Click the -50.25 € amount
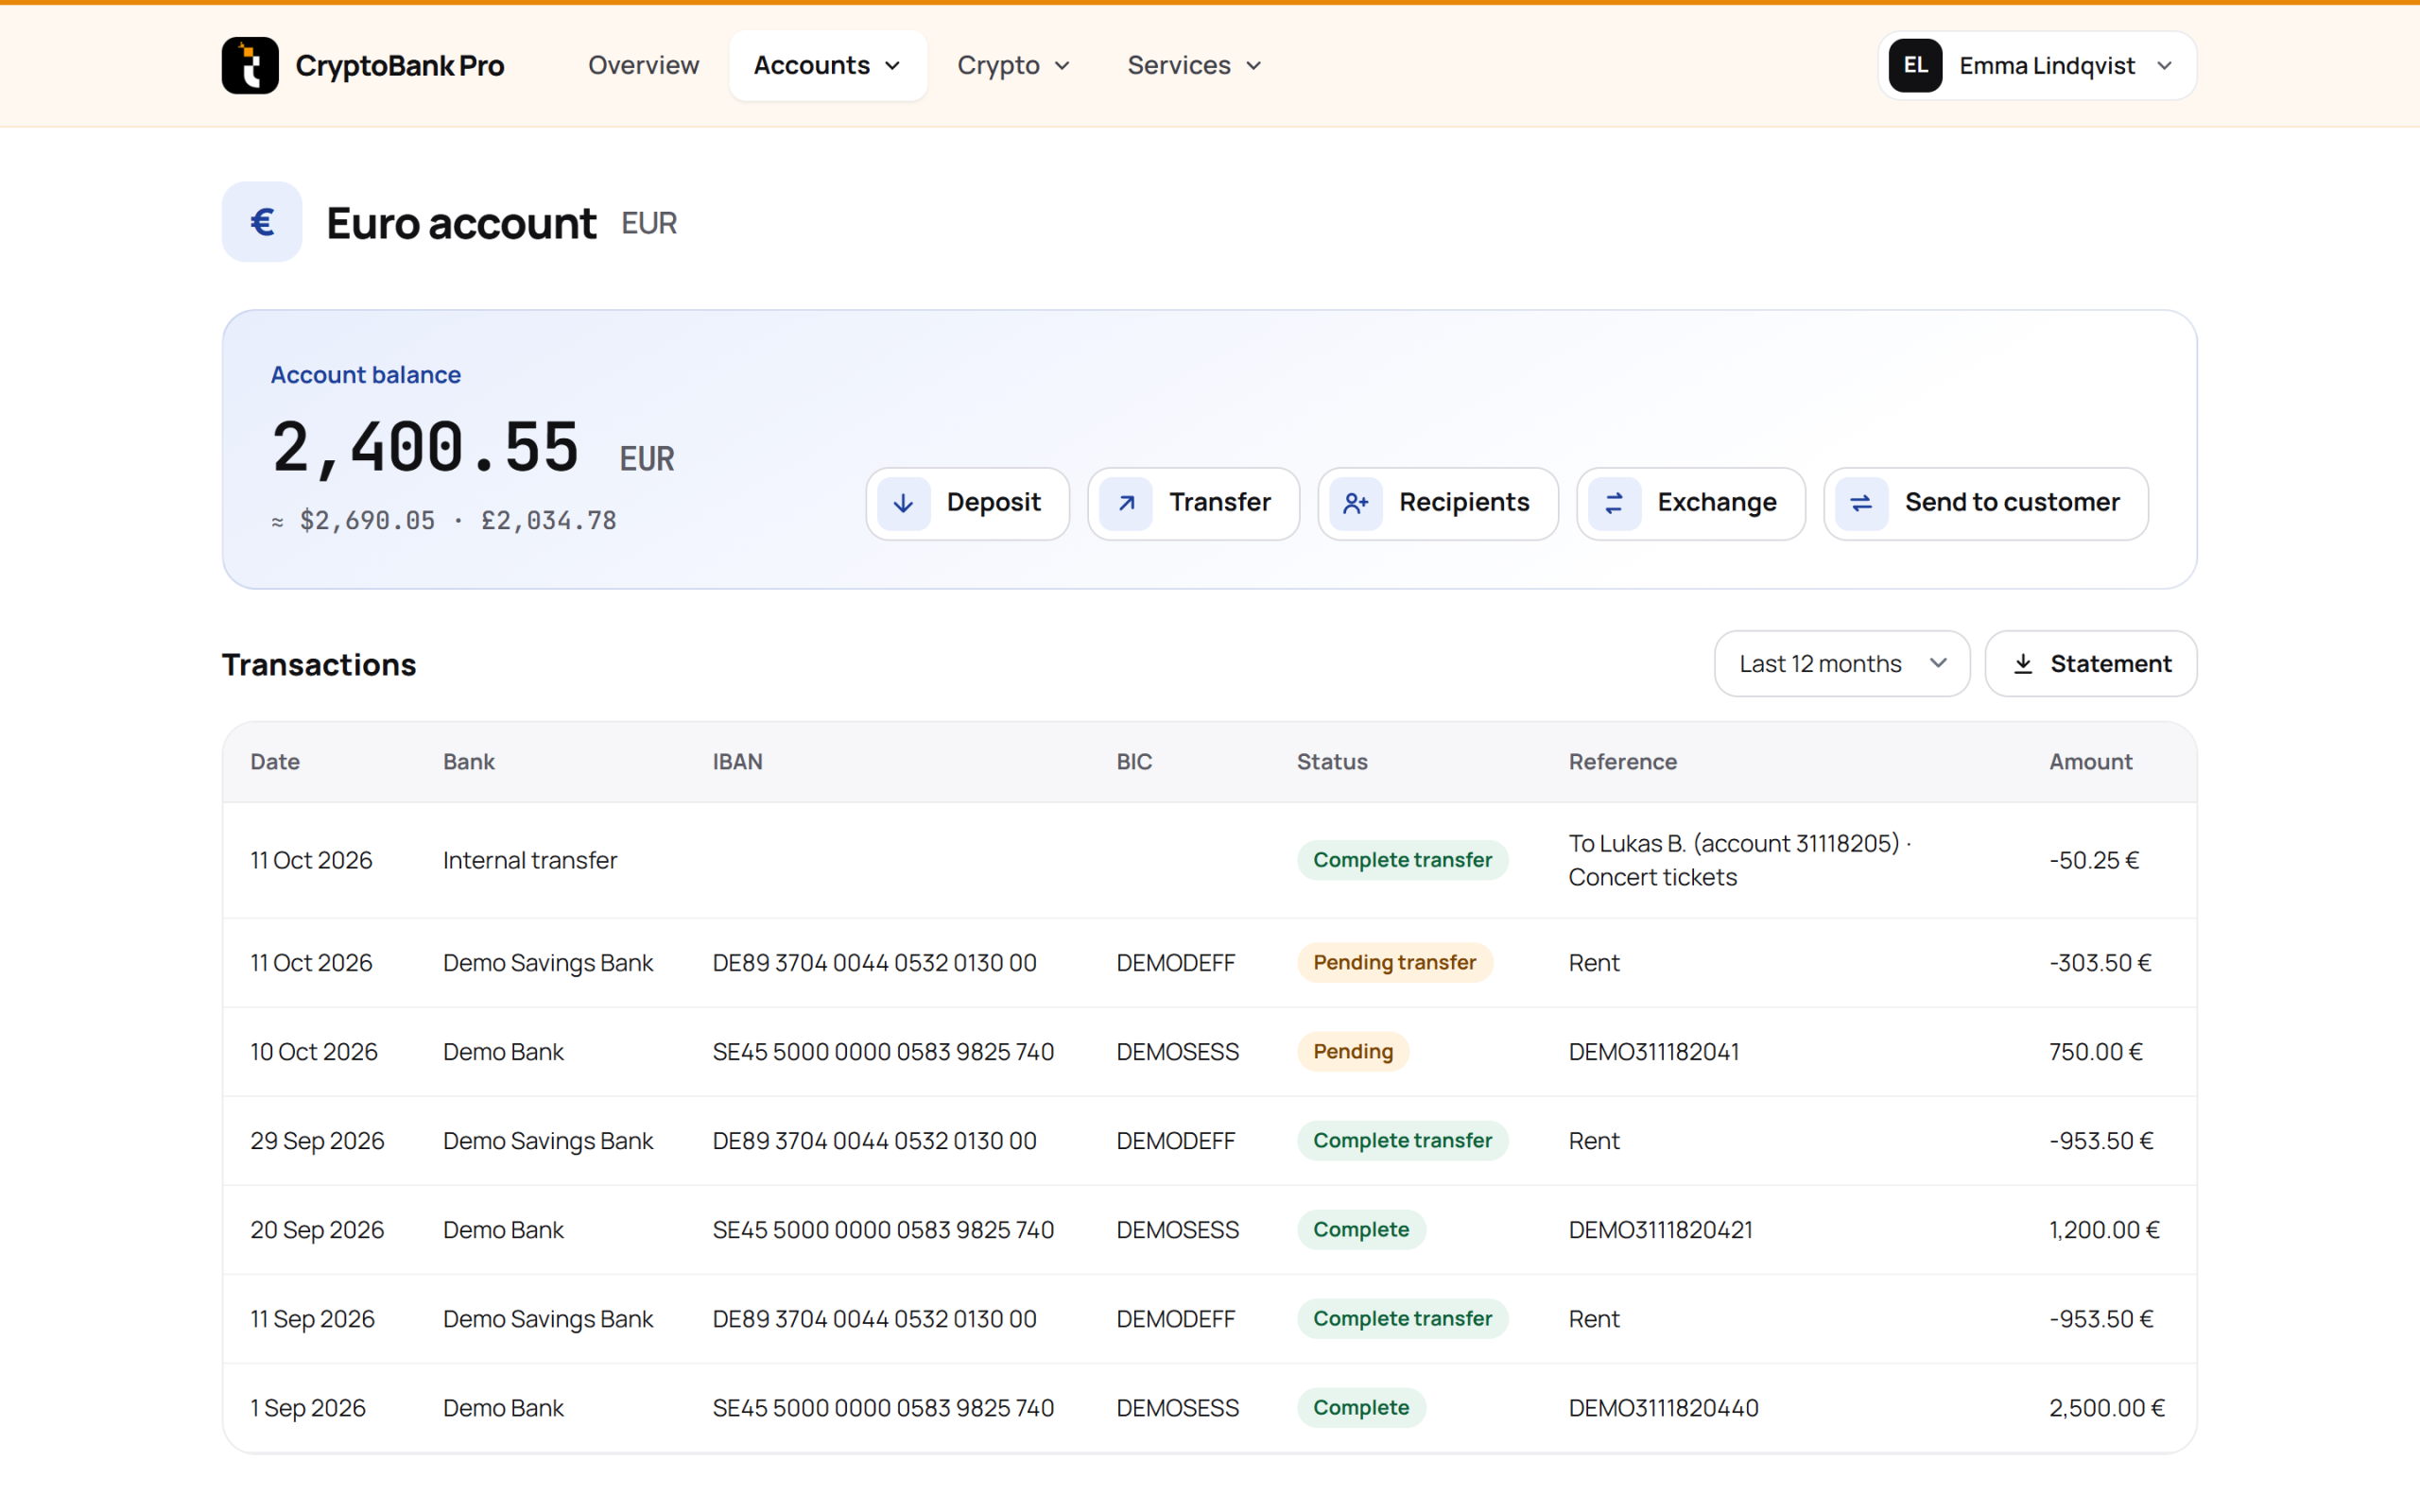This screenshot has width=2420, height=1512. (x=2094, y=860)
